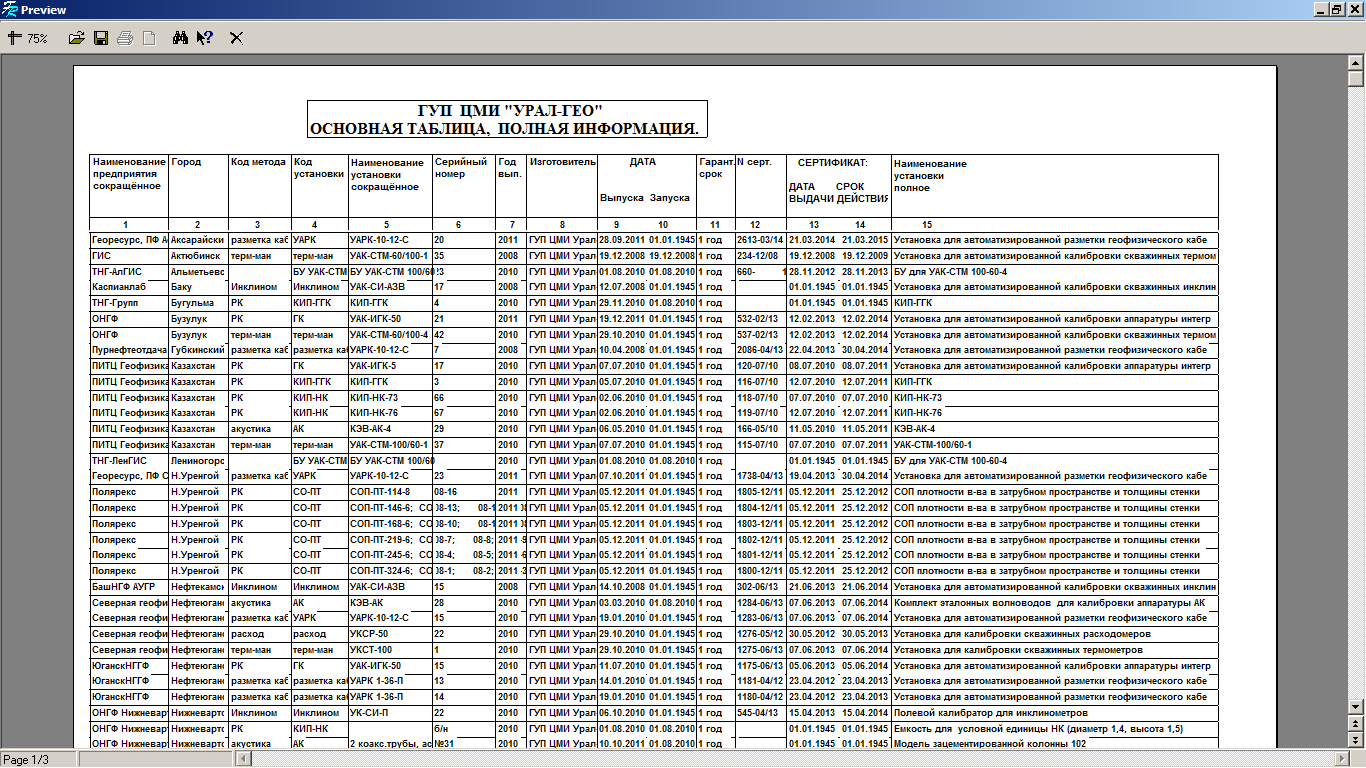Click the company cell Пурнефтеотдача

(x=129, y=350)
